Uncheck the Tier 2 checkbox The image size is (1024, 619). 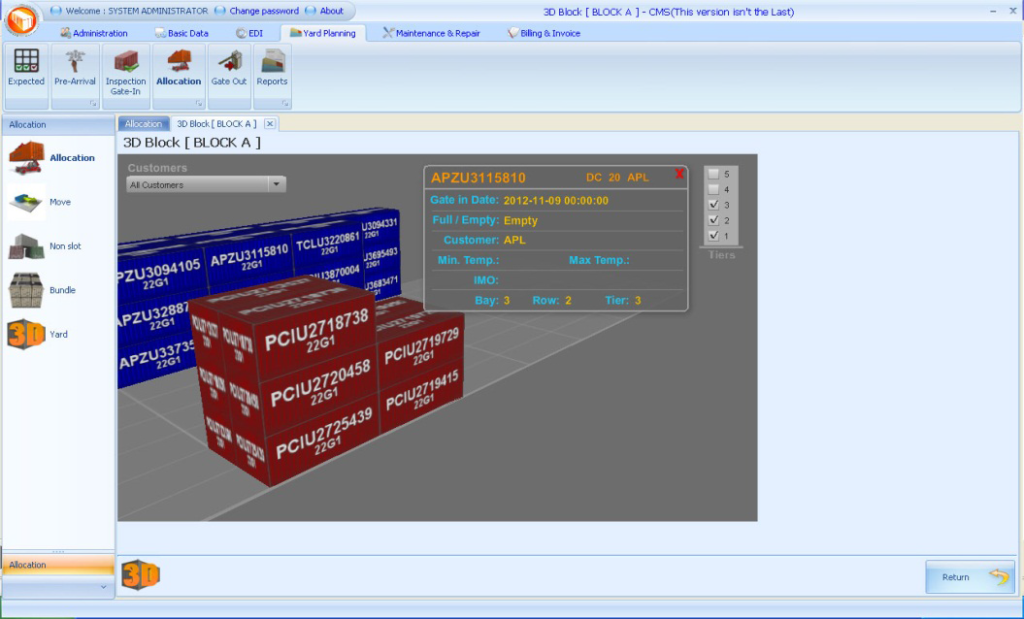tap(713, 221)
